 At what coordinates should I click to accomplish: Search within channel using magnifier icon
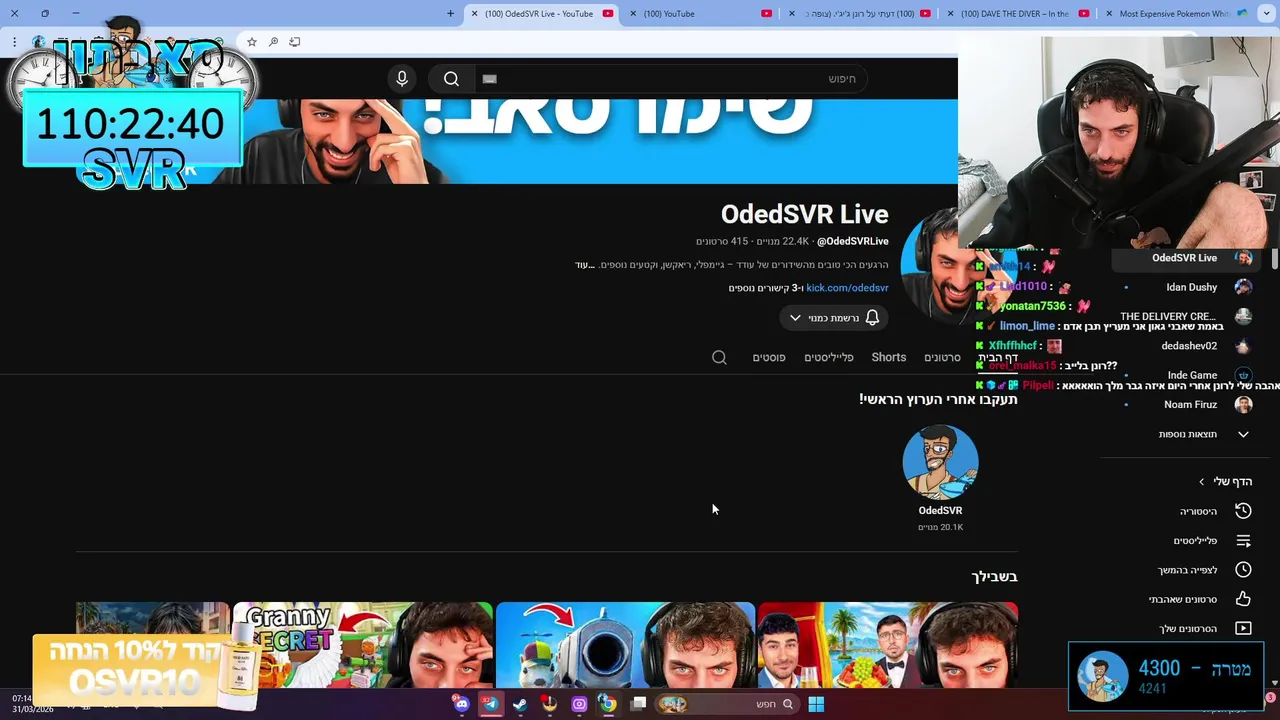(x=719, y=357)
